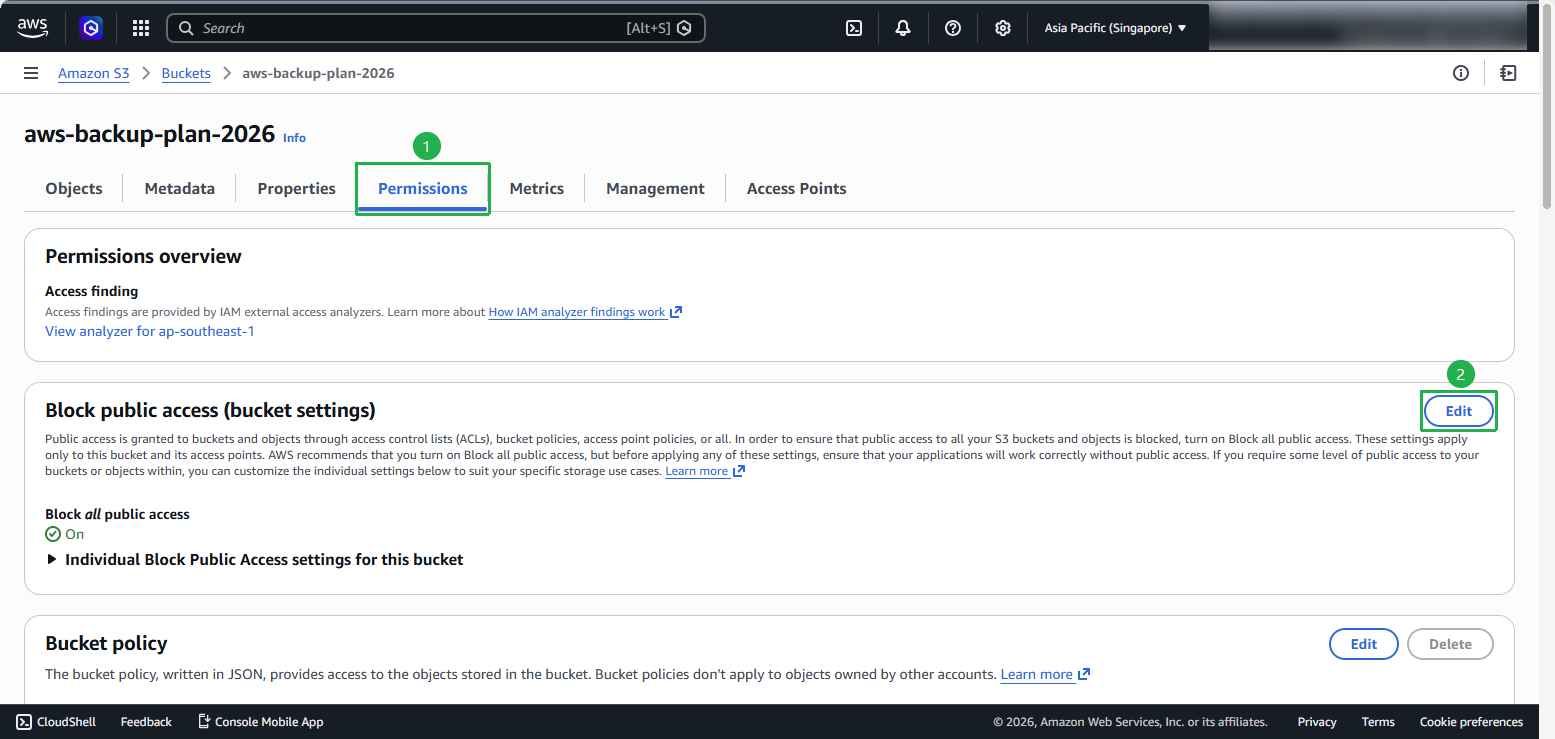1555x739 pixels.
Task: Open Cookie preferences in footer
Action: point(1471,721)
